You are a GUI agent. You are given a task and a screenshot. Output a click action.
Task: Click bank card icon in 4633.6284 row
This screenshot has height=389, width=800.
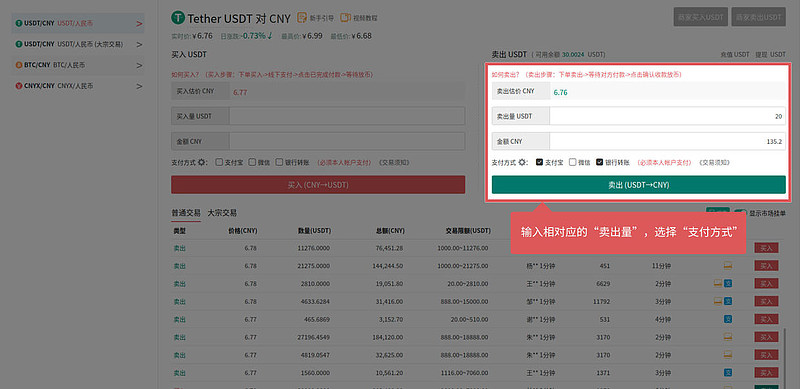718,301
